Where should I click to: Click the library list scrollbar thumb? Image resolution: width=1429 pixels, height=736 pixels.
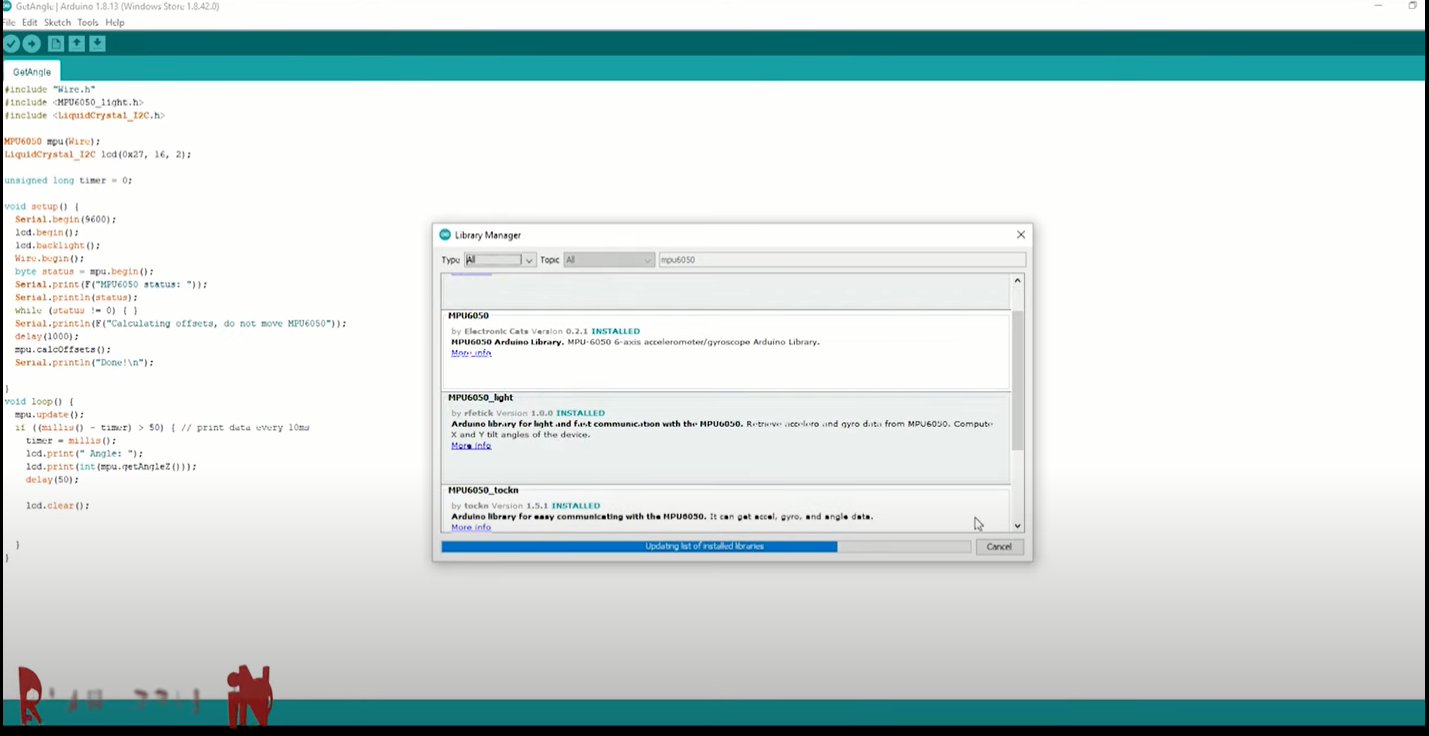point(1018,380)
